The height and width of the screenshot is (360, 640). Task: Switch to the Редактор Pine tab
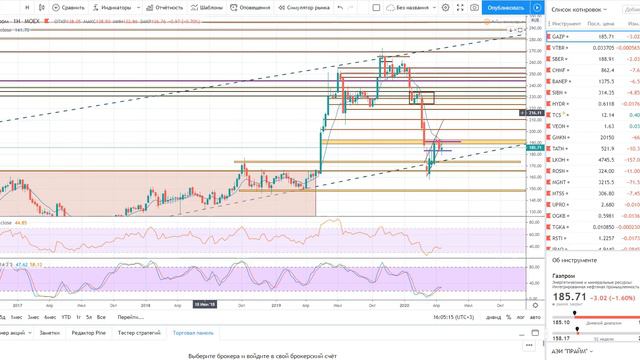pos(89,333)
